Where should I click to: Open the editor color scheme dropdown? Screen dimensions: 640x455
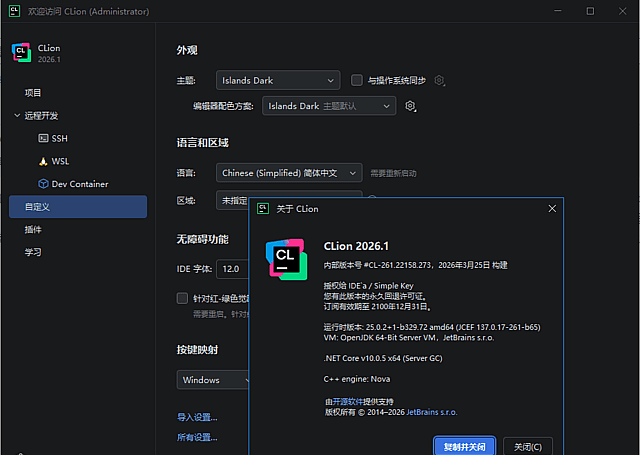tap(329, 106)
